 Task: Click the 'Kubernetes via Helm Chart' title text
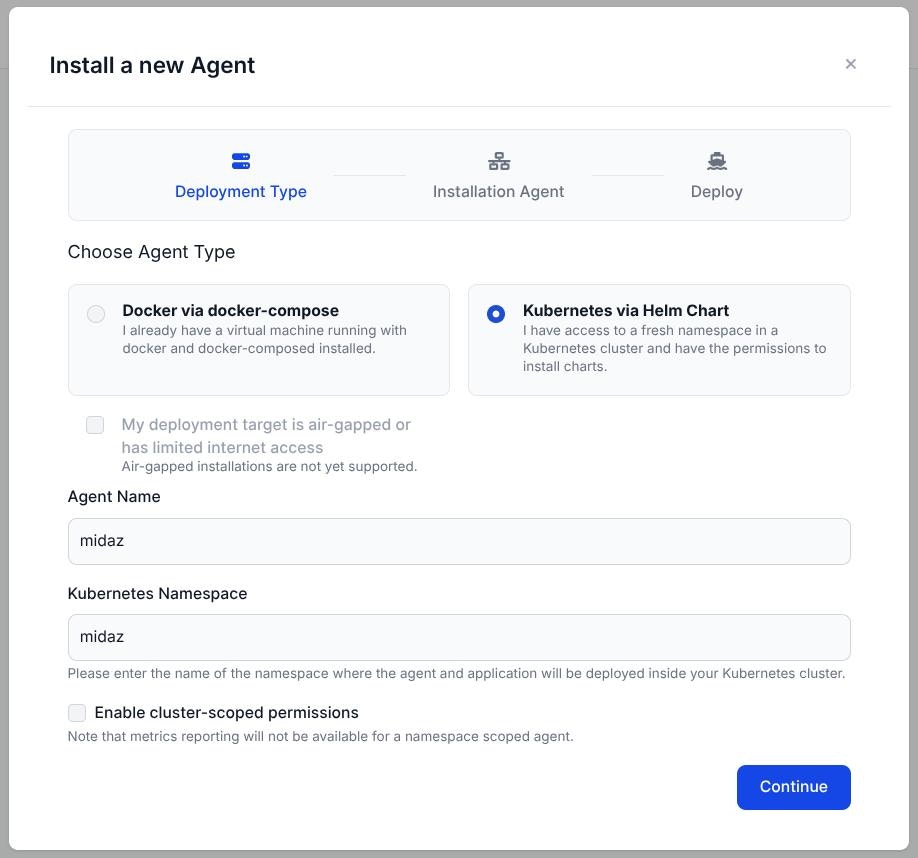click(x=626, y=310)
